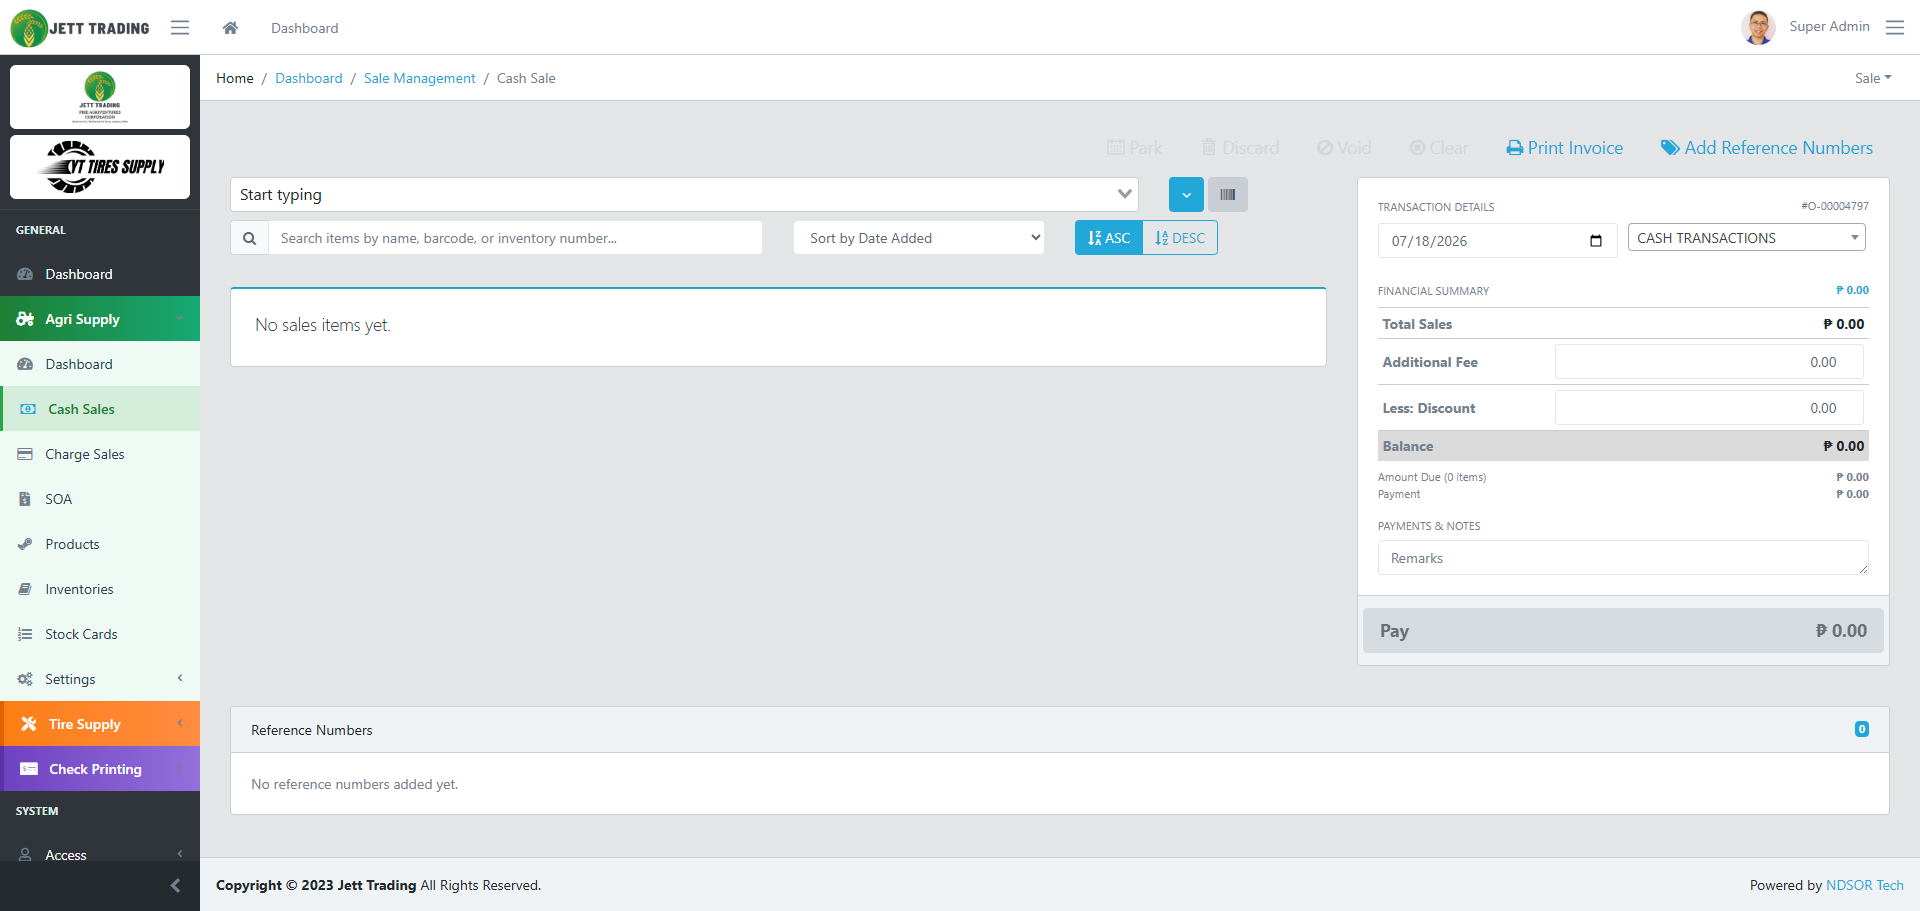This screenshot has width=1920, height=911.
Task: Open the Sort by Date Added dropdown
Action: point(919,238)
